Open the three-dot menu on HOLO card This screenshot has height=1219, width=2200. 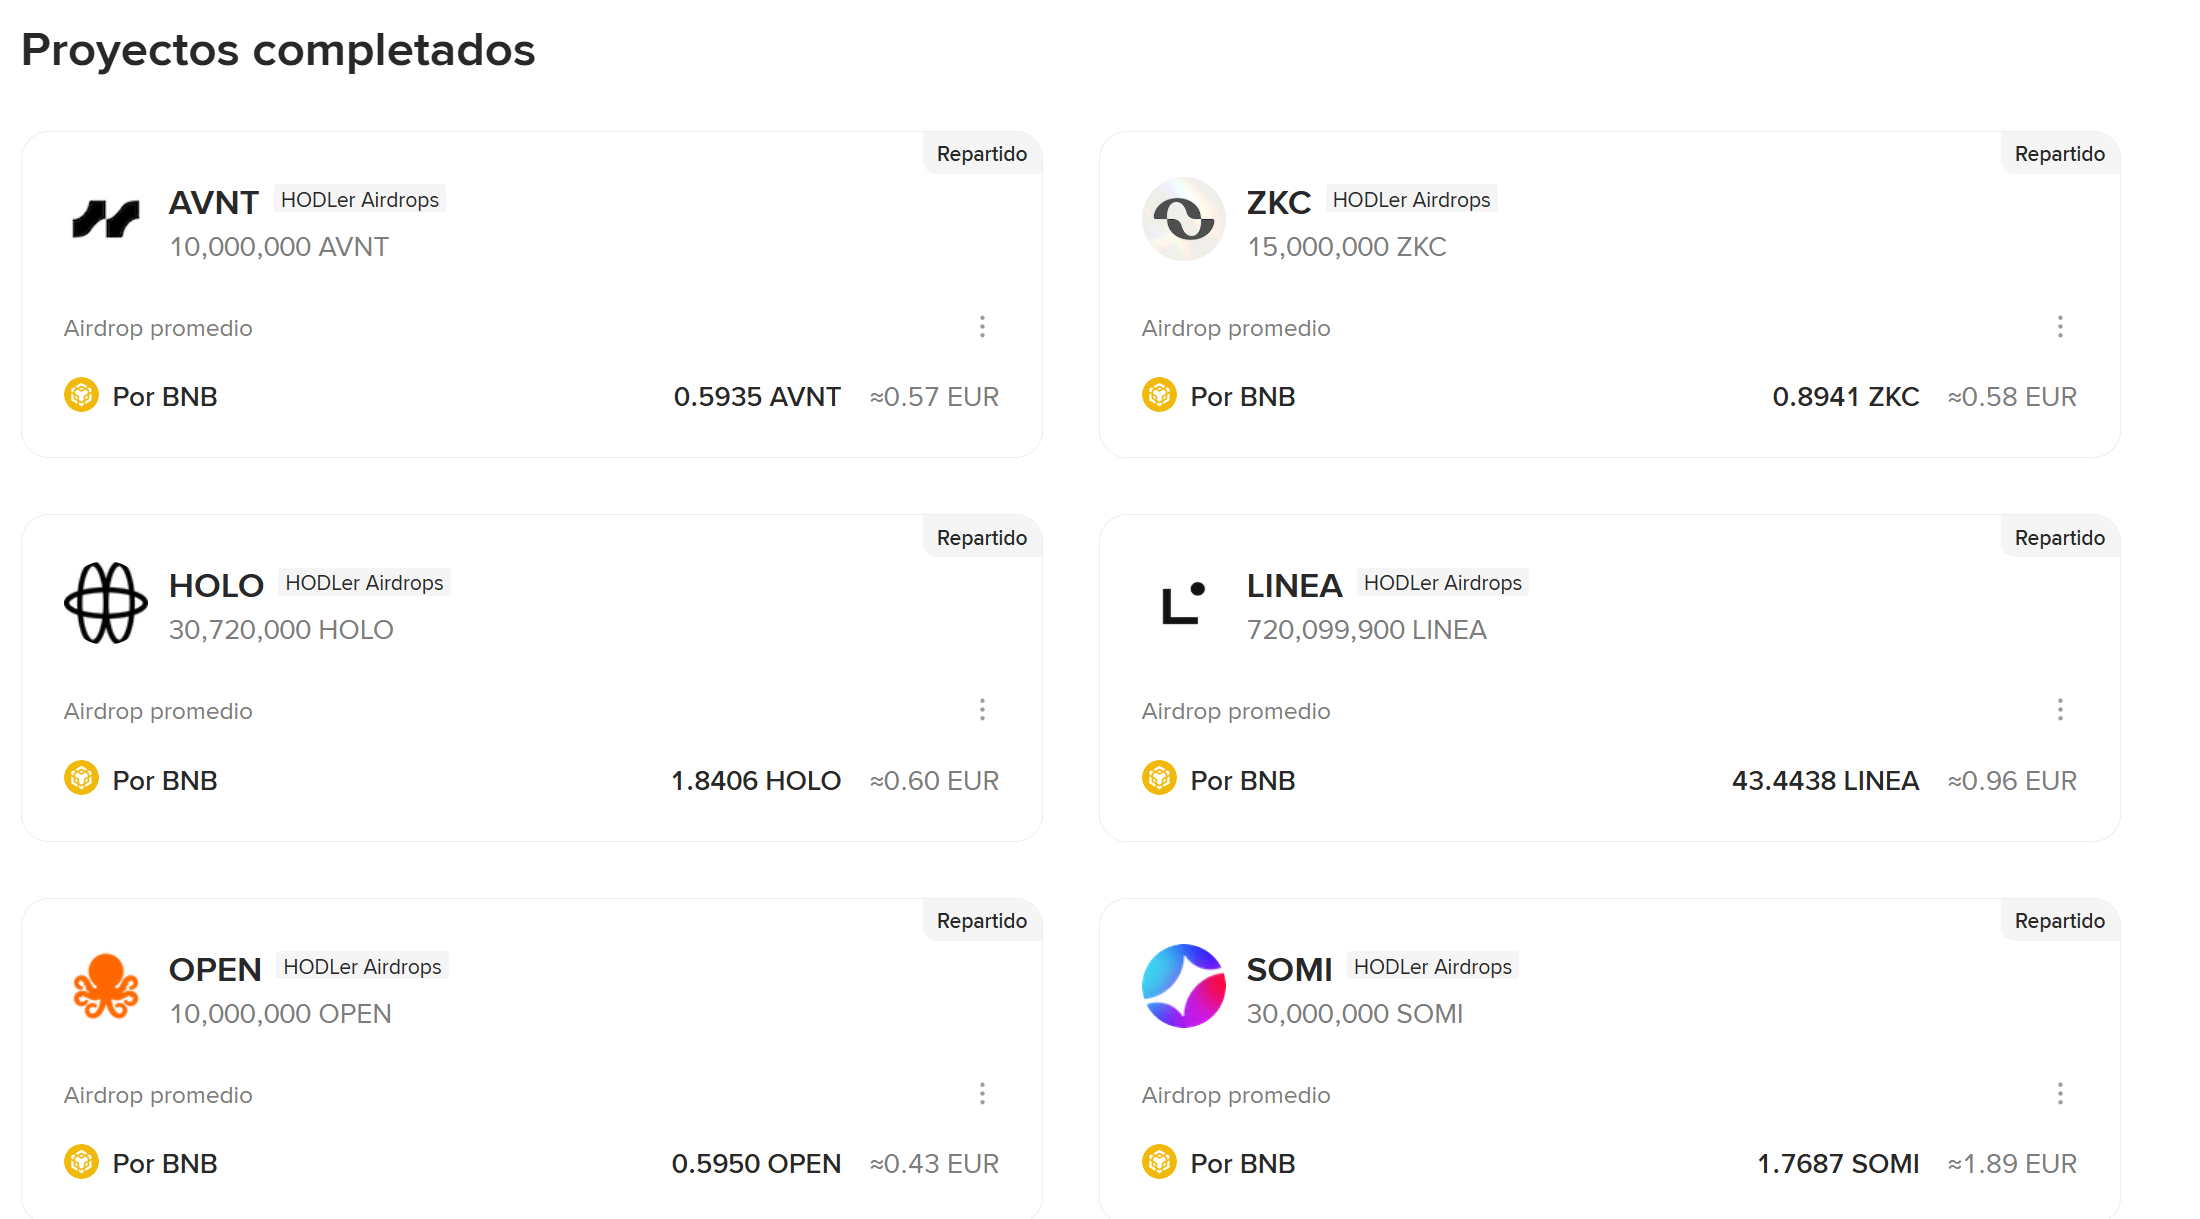pyautogui.click(x=982, y=710)
